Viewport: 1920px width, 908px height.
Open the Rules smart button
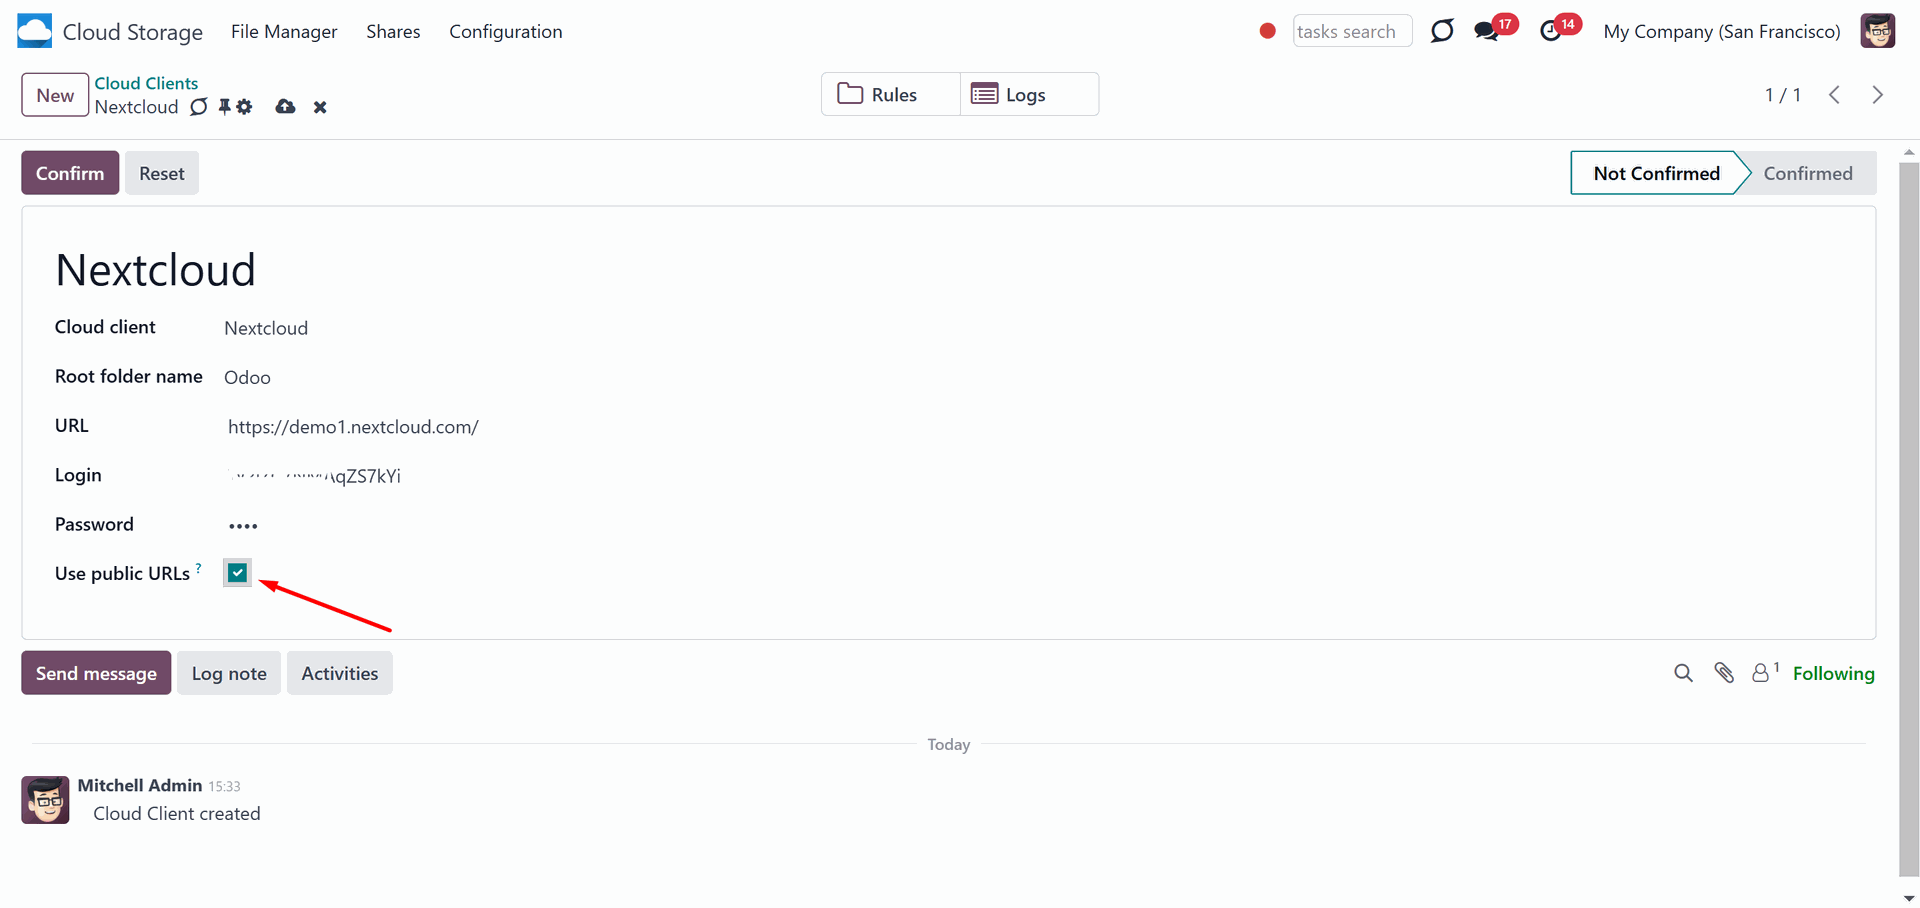(x=891, y=94)
